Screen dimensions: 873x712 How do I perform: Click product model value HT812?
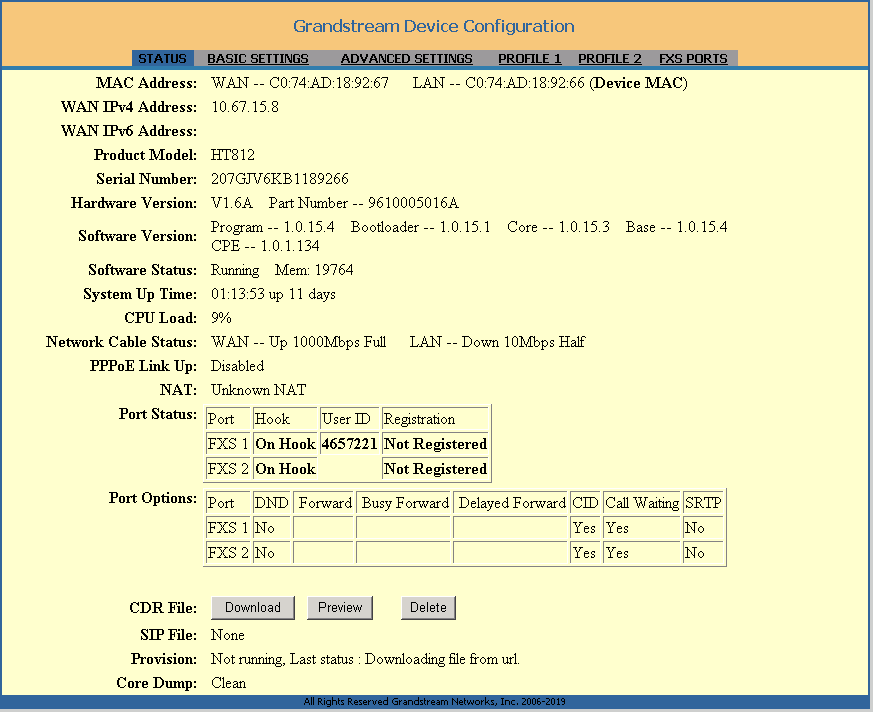click(x=233, y=155)
